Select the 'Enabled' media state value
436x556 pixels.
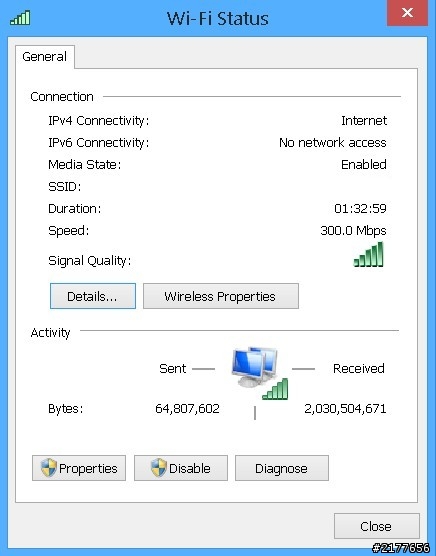coord(364,165)
